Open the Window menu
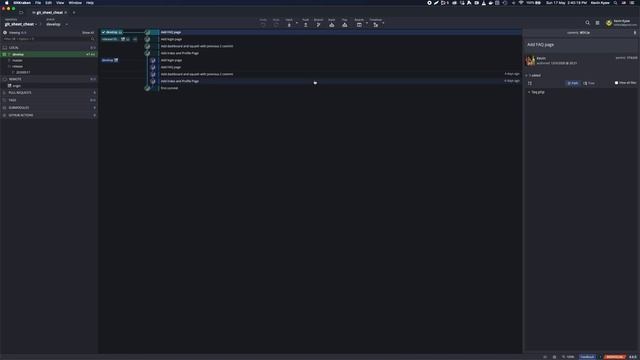This screenshot has width=640, height=360. [x=75, y=3]
